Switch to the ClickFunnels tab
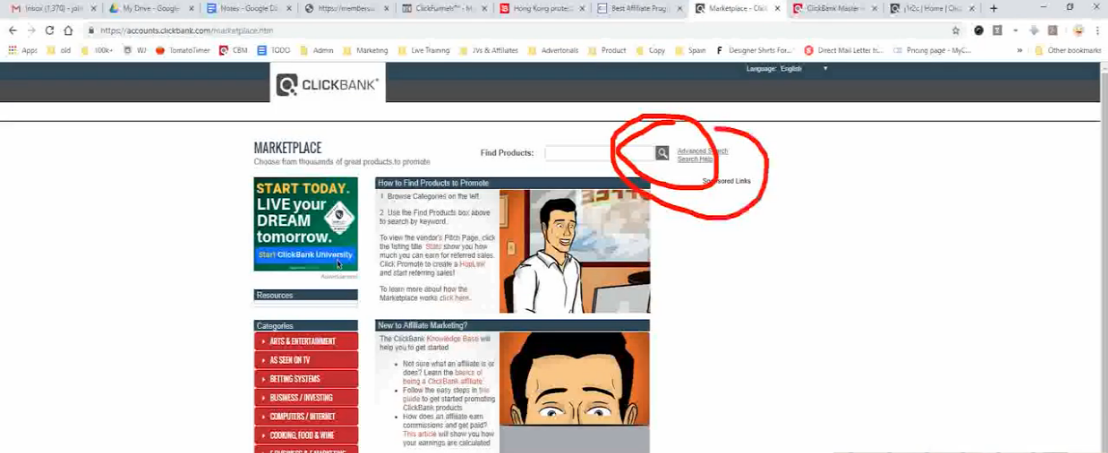1108x453 pixels. tap(442, 9)
